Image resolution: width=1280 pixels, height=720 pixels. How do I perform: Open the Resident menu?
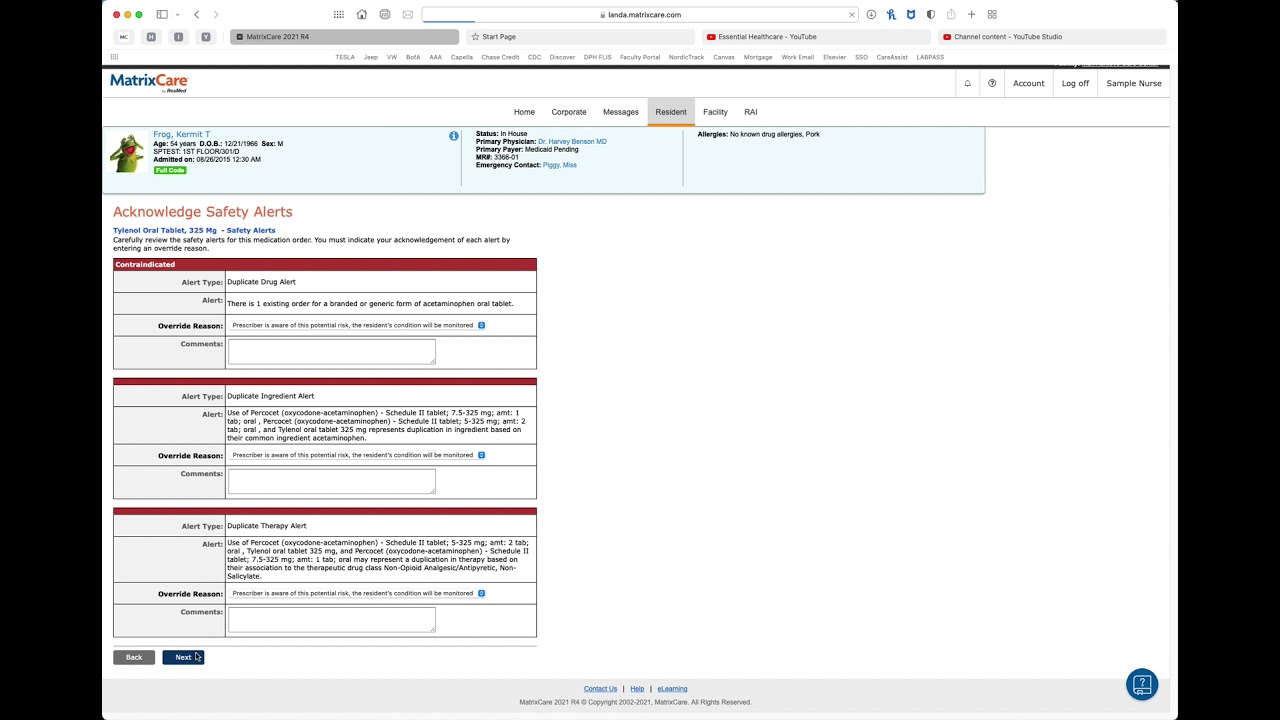pos(671,112)
